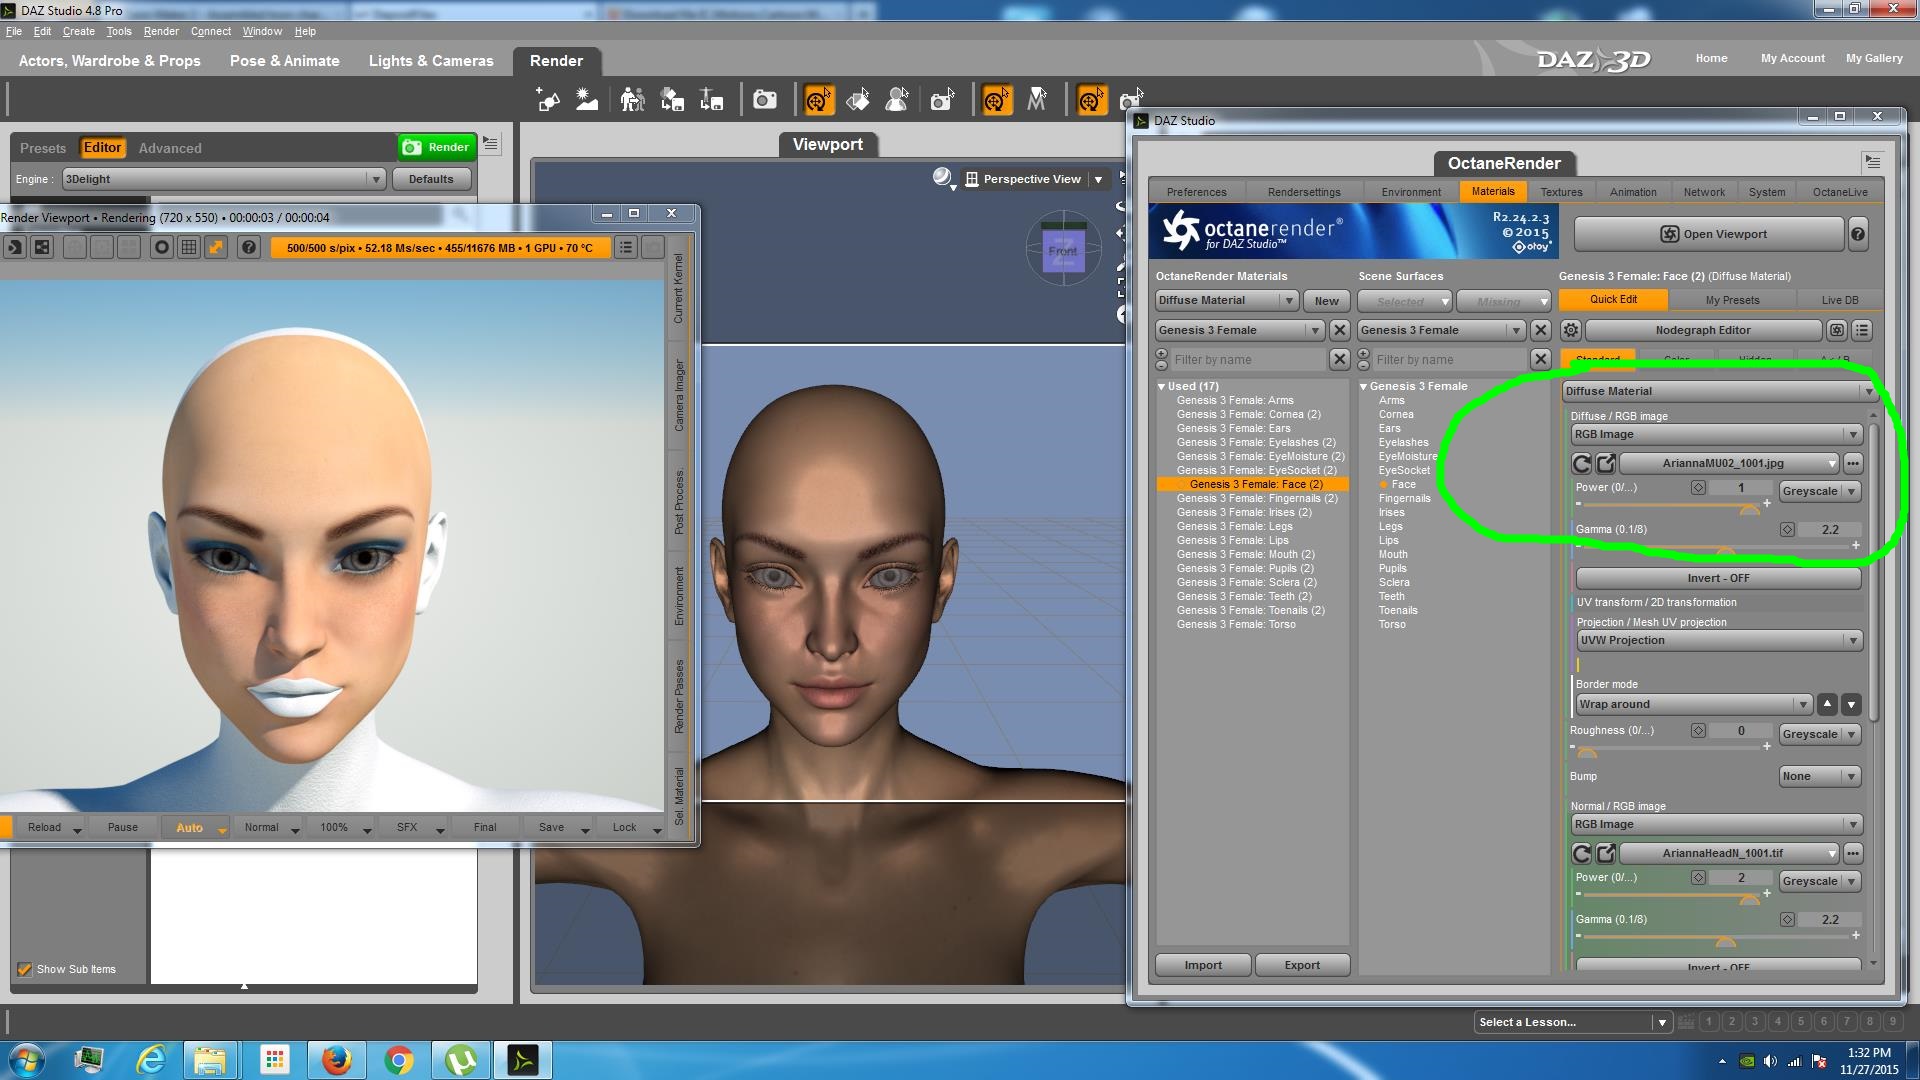The image size is (1920, 1080).
Task: Click the help question mark in Render Viewport
Action: pos(249,247)
